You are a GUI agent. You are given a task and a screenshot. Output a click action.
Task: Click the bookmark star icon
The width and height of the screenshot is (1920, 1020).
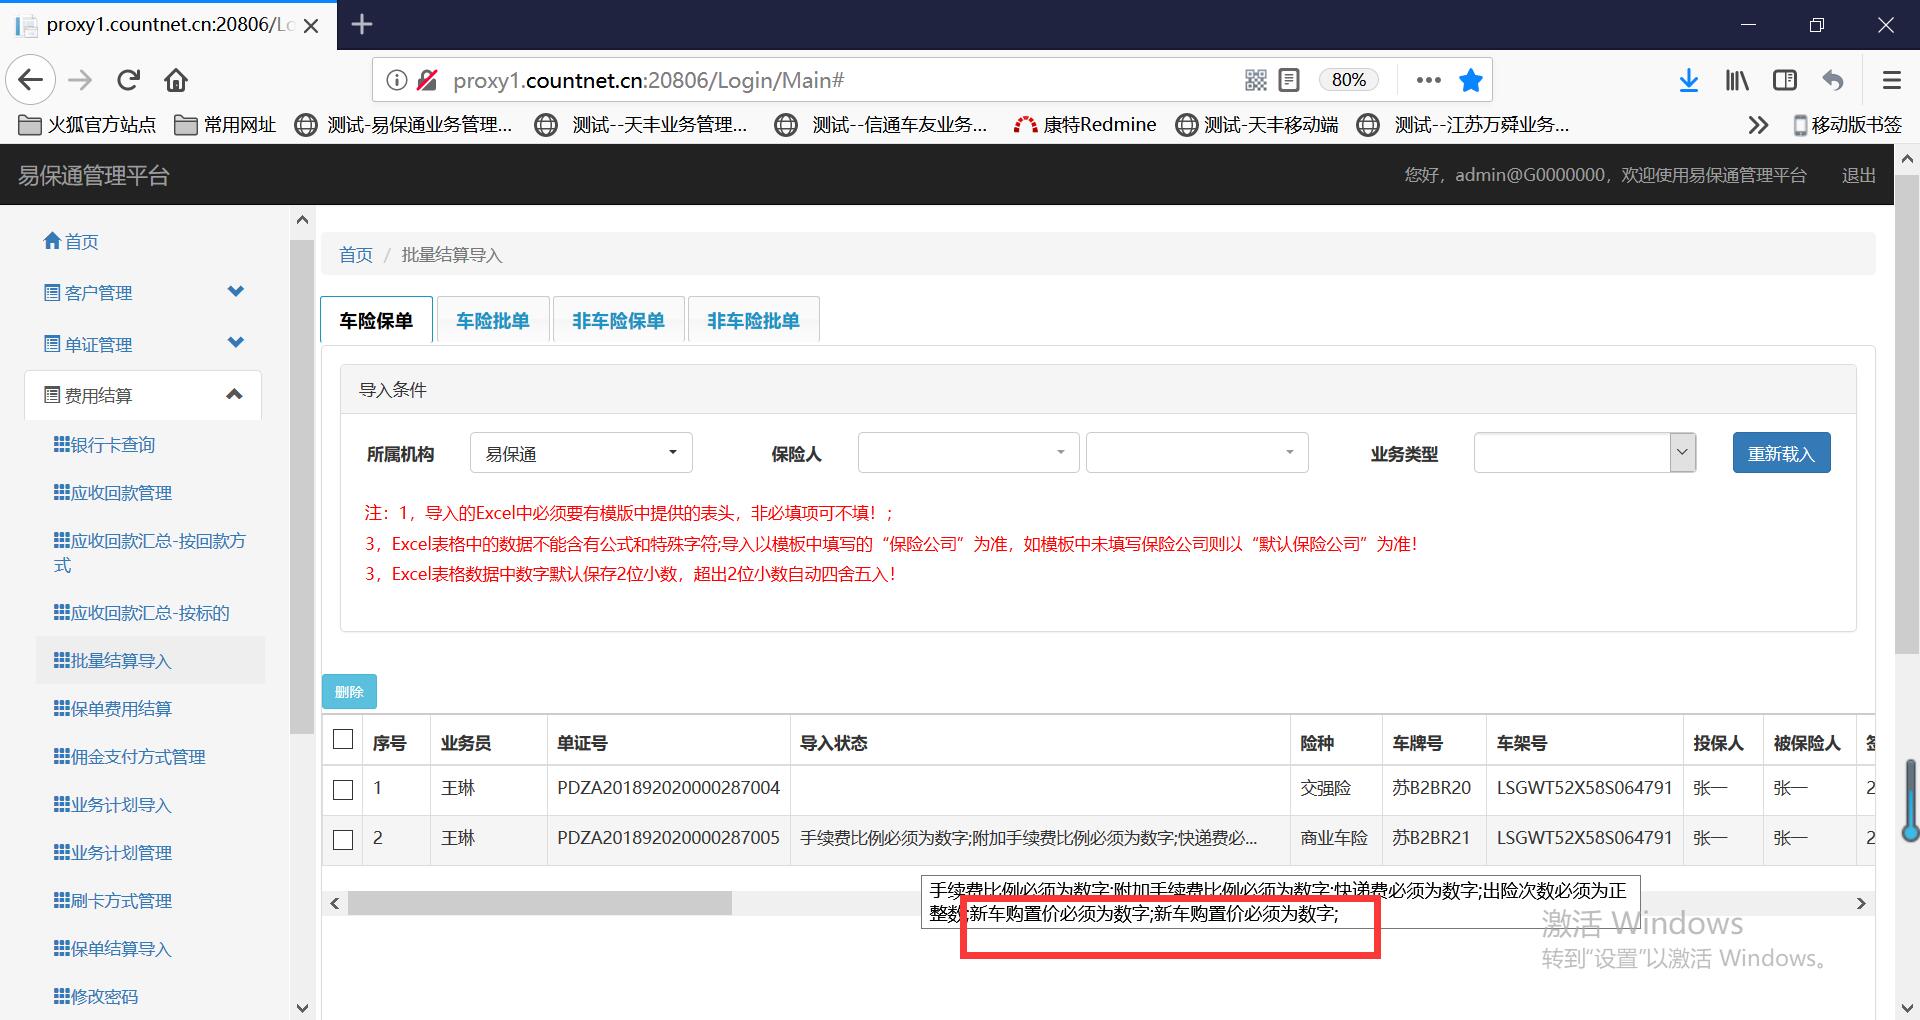click(1470, 80)
